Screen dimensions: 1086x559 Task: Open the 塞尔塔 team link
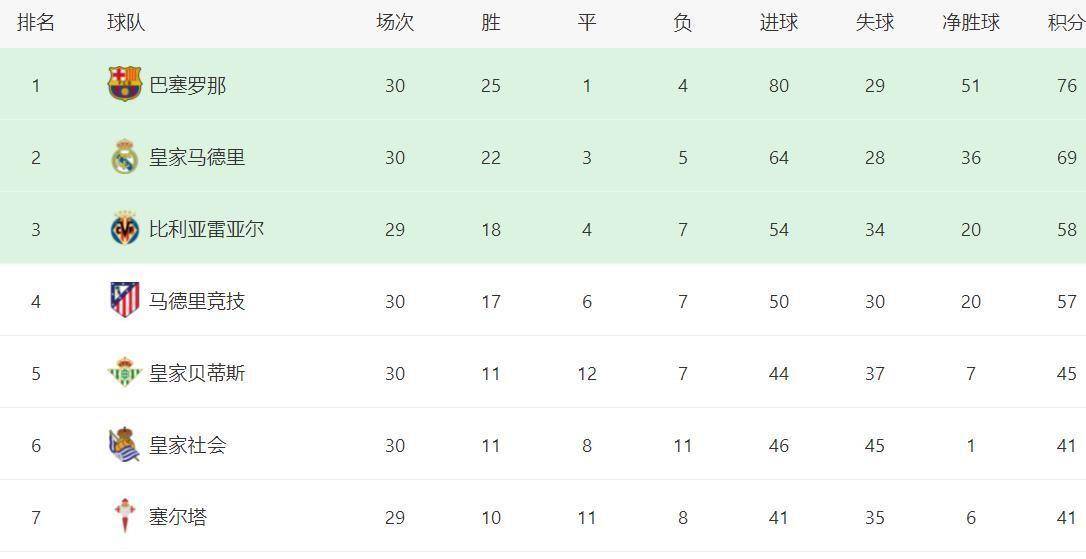[x=178, y=518]
